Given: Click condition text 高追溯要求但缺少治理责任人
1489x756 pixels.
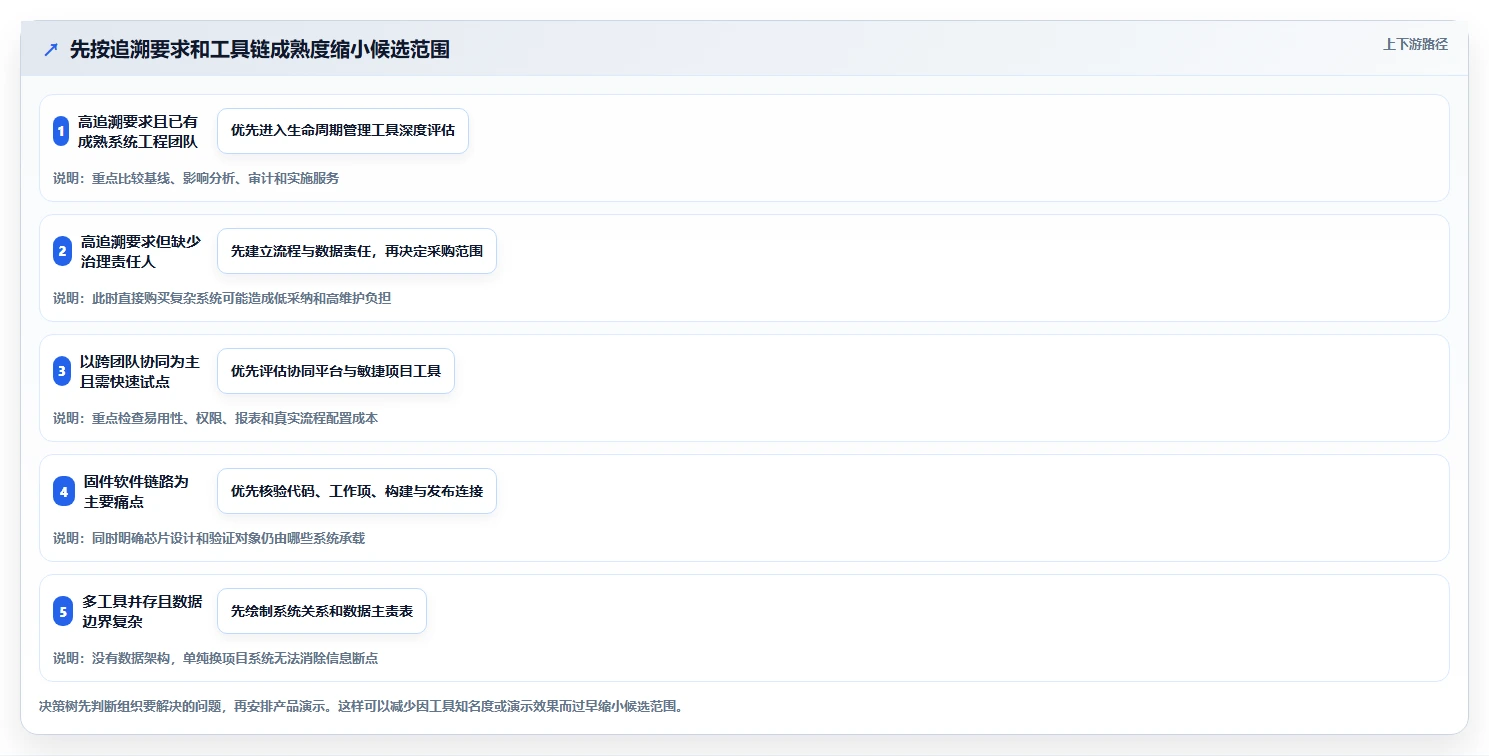Looking at the screenshot, I should 141,251.
